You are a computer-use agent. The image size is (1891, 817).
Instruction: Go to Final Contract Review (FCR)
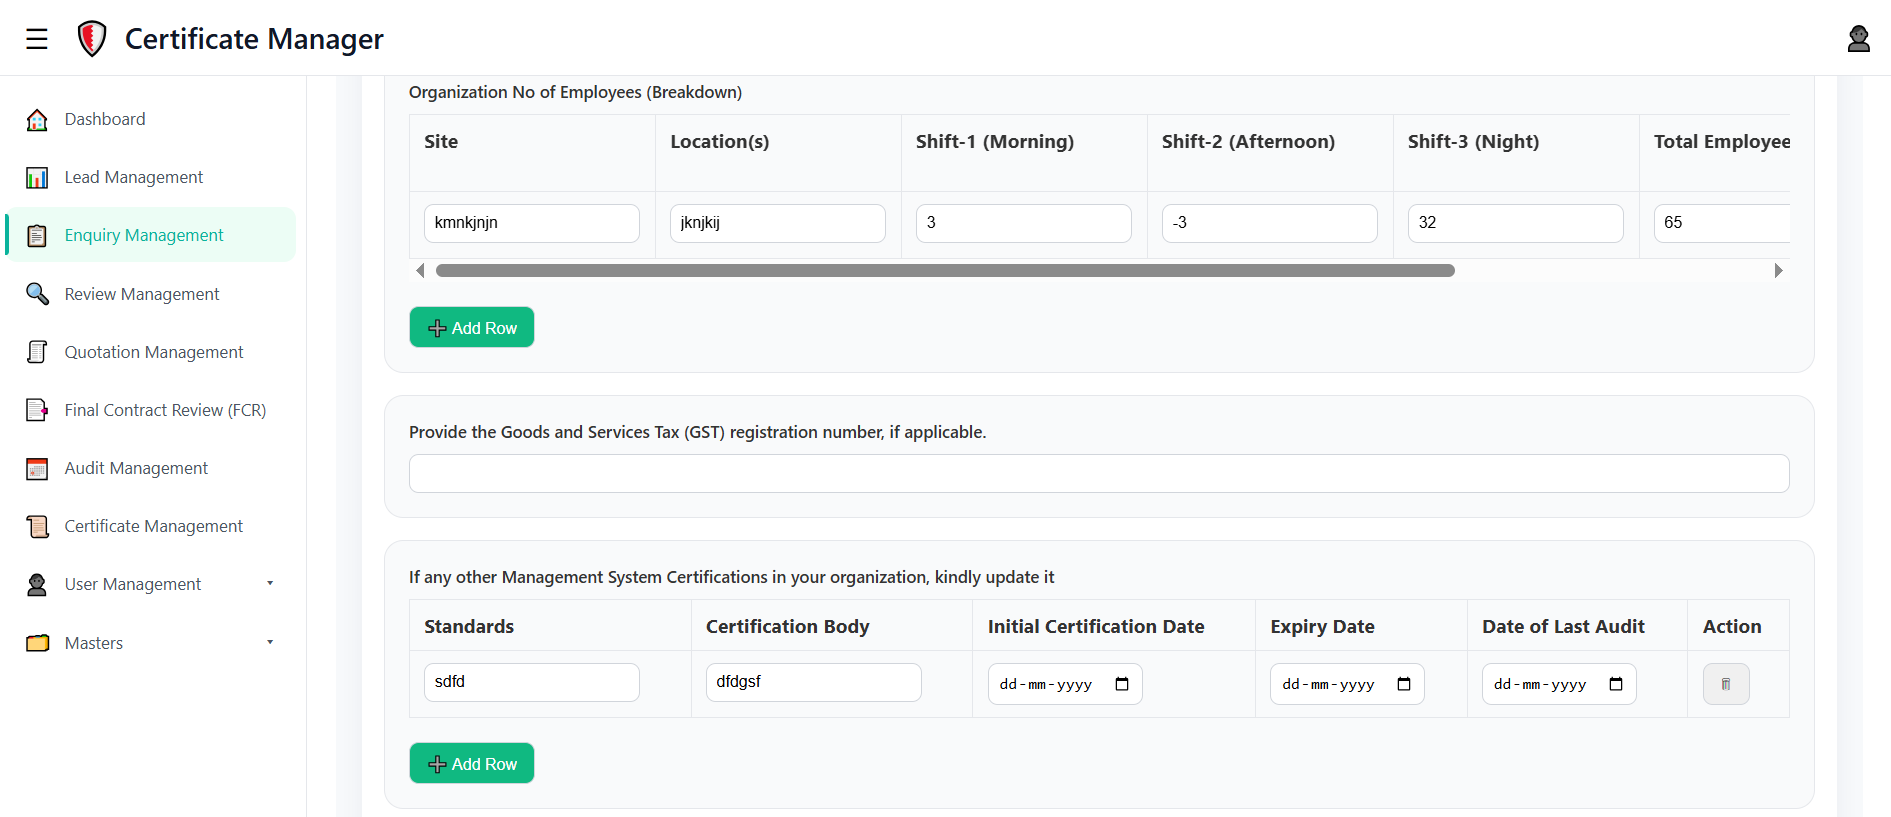[165, 410]
